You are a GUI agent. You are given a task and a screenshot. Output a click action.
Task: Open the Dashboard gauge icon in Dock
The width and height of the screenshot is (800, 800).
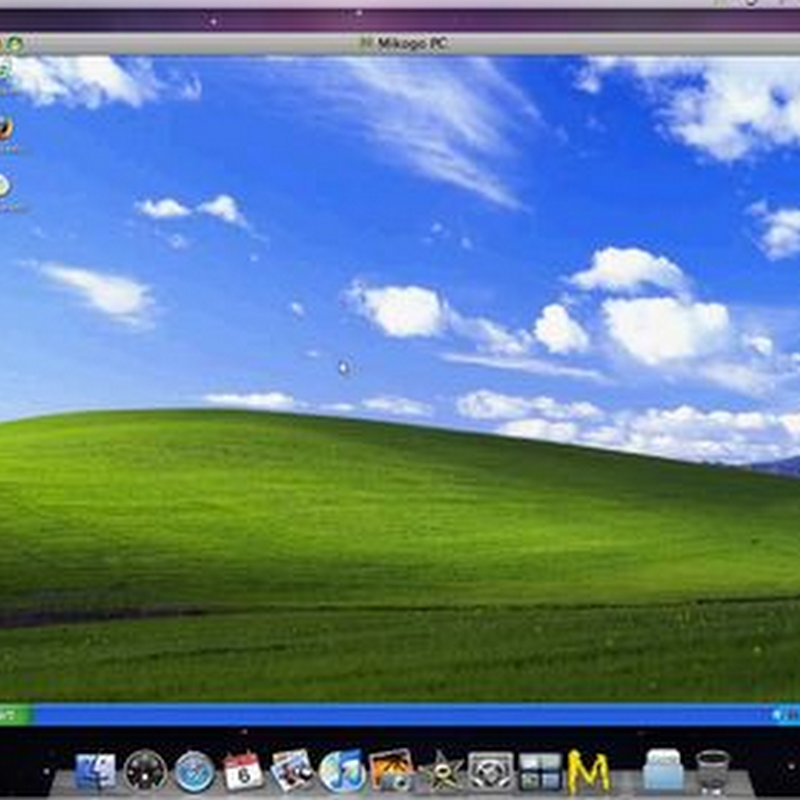tap(145, 770)
